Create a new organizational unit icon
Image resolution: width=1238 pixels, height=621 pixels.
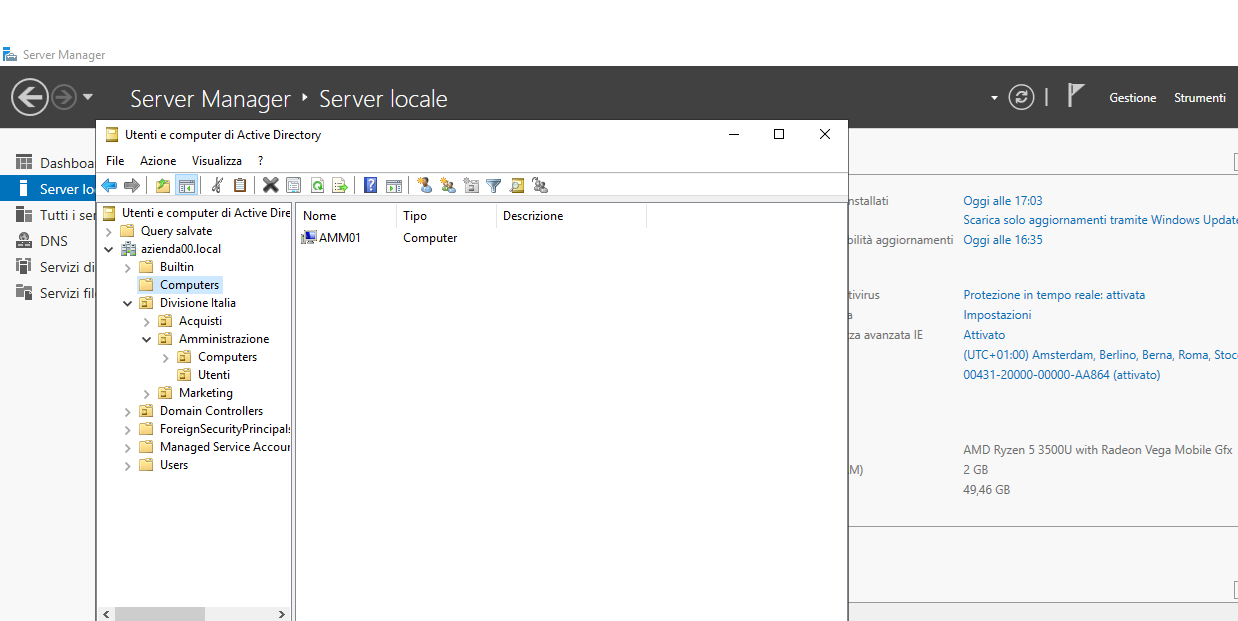click(x=471, y=185)
